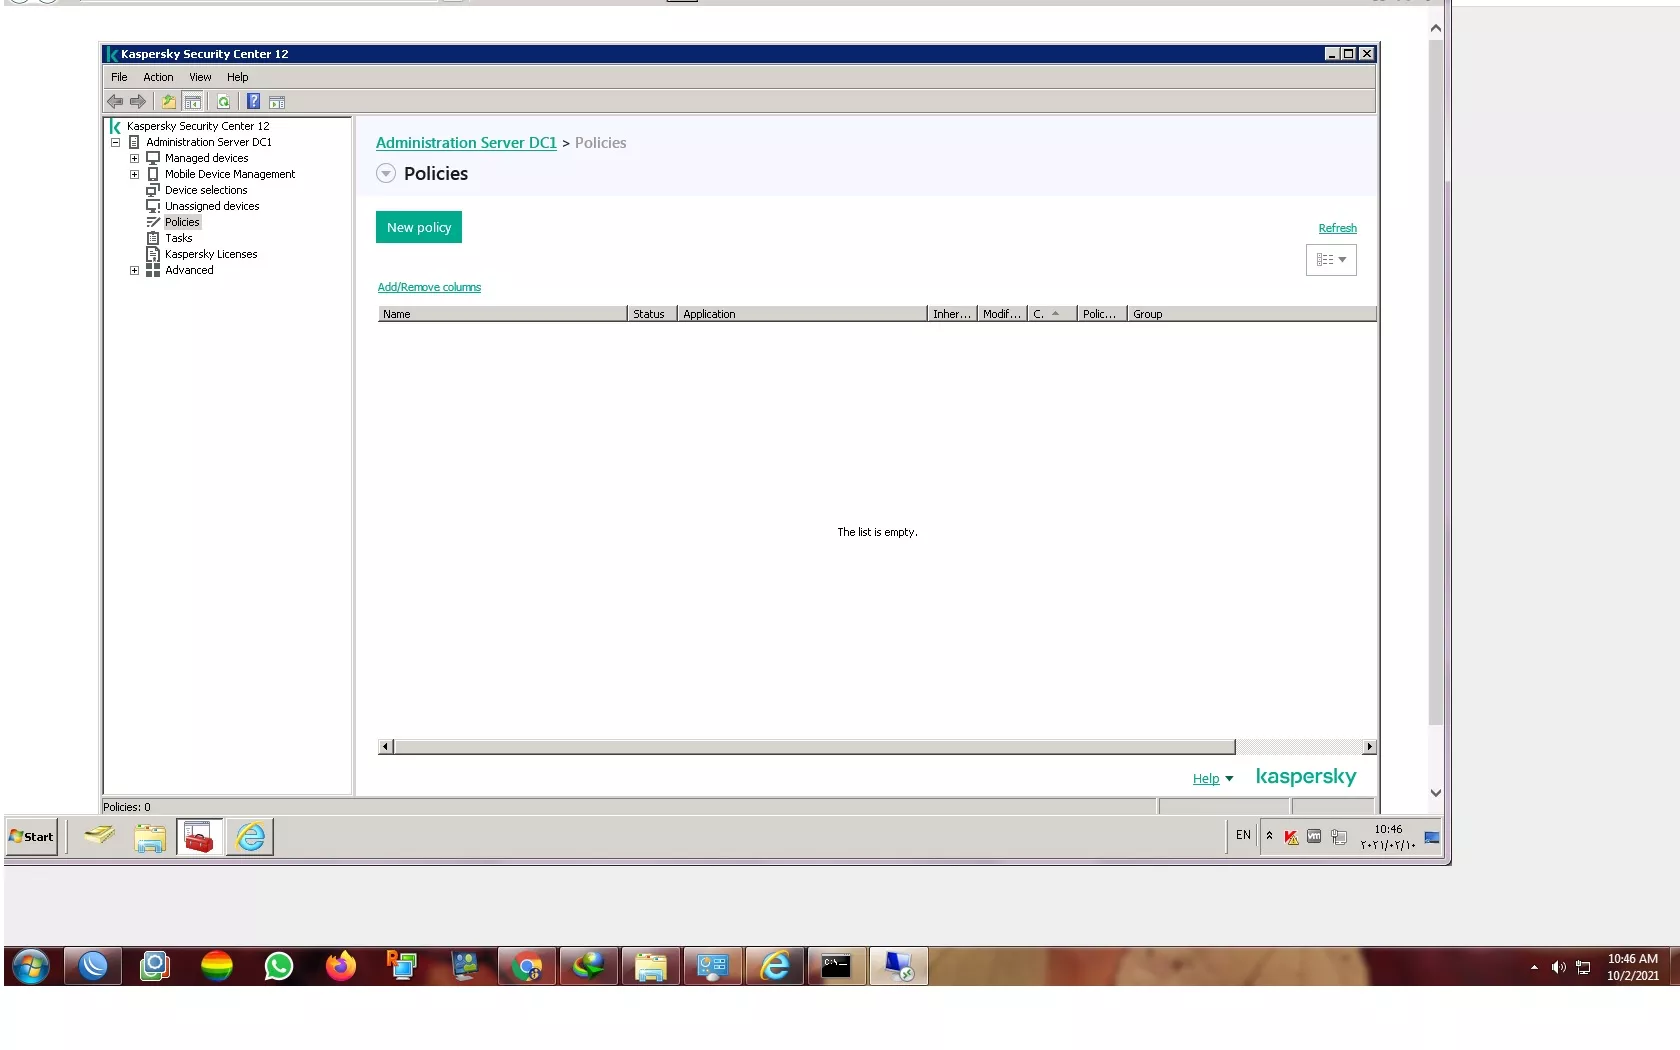Click the horizontal scrollbar left arrow
Viewport: 1680px width, 1050px height.
click(385, 747)
